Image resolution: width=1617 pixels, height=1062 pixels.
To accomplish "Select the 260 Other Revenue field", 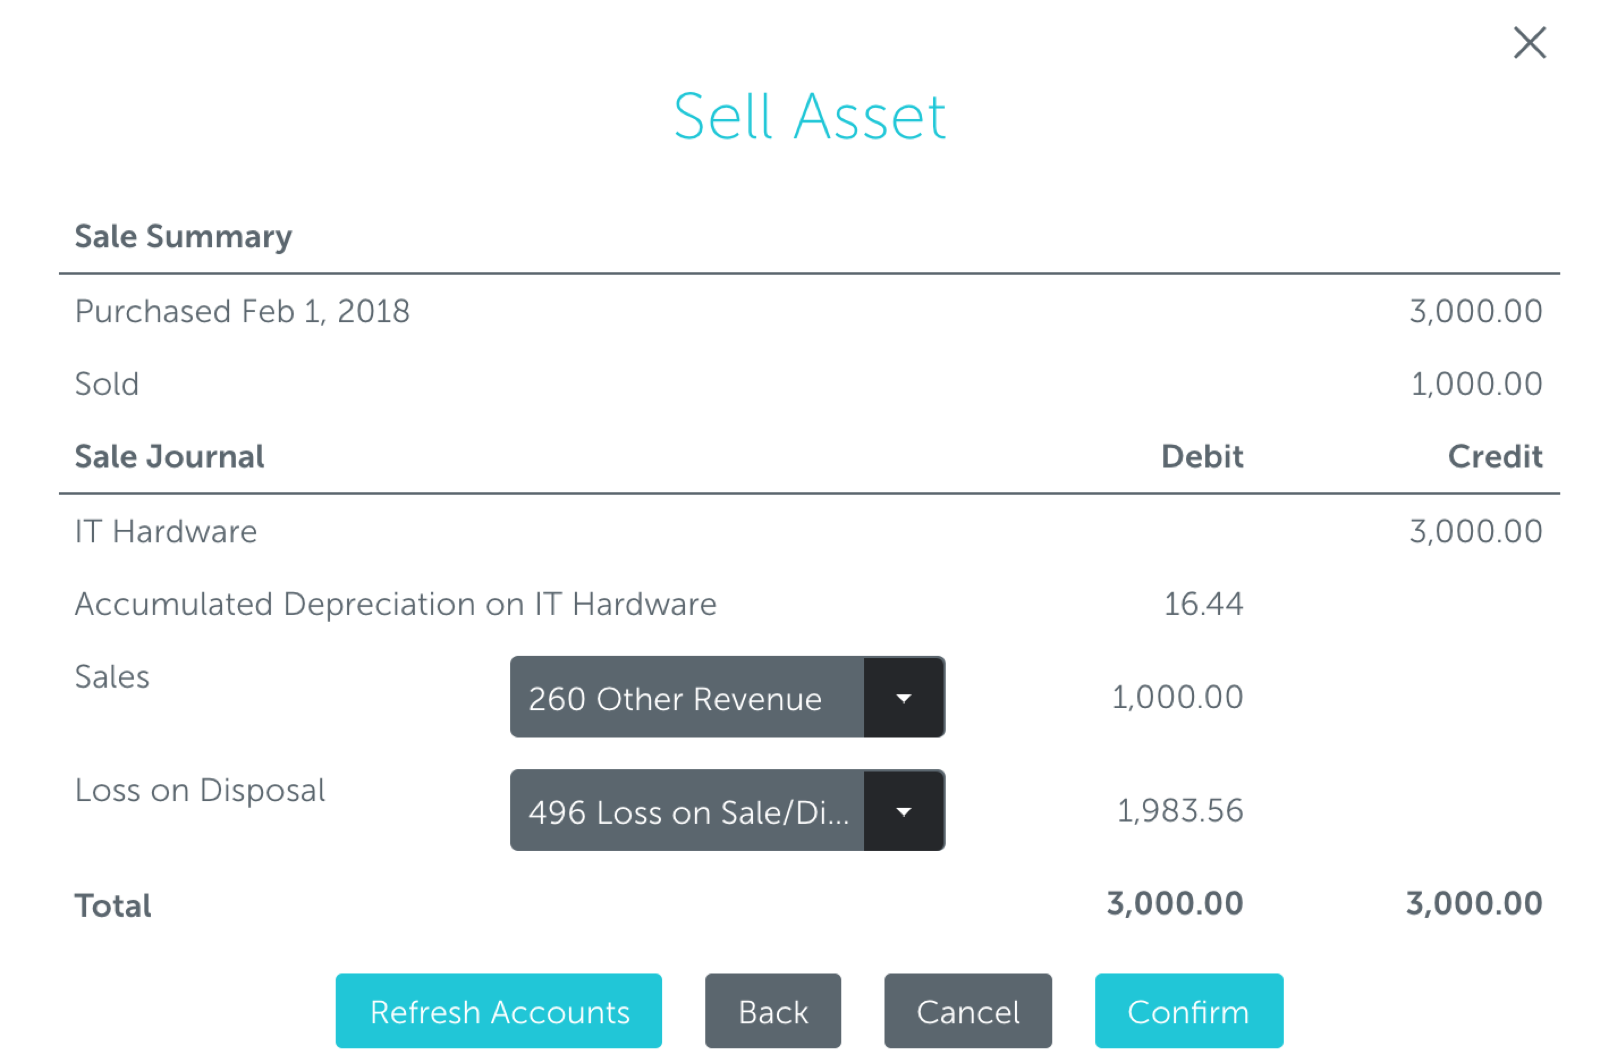I will coord(686,697).
